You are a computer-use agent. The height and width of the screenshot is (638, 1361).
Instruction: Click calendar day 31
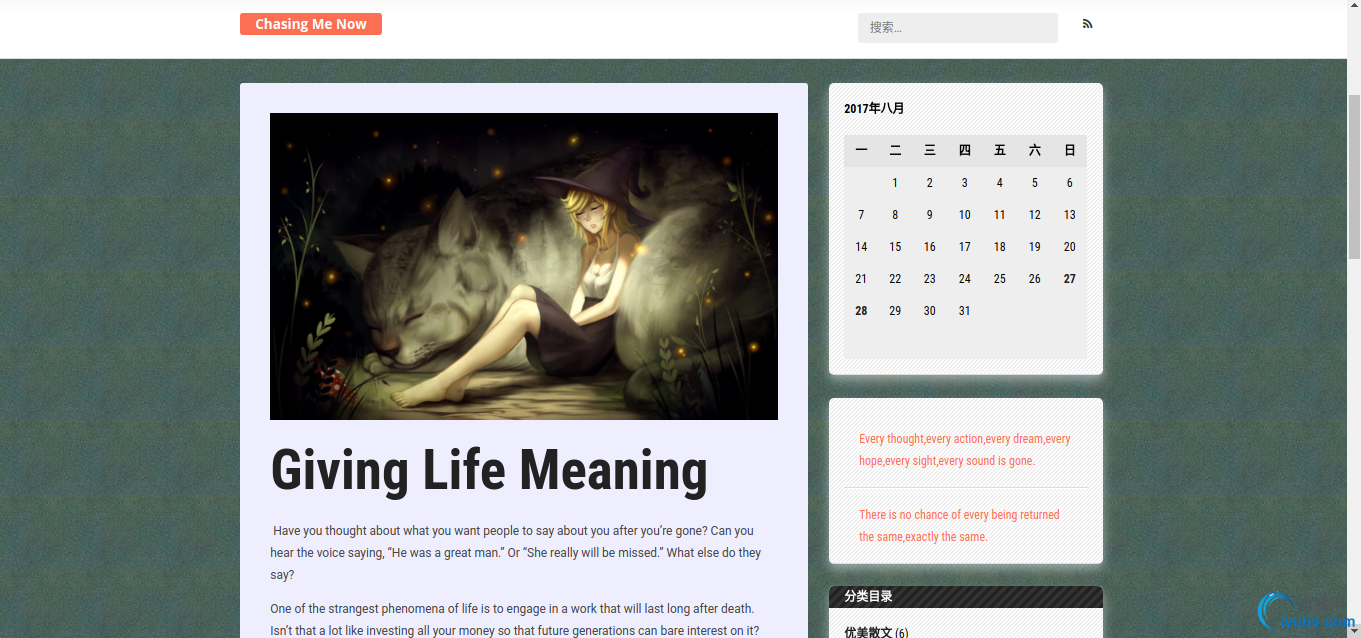964,311
